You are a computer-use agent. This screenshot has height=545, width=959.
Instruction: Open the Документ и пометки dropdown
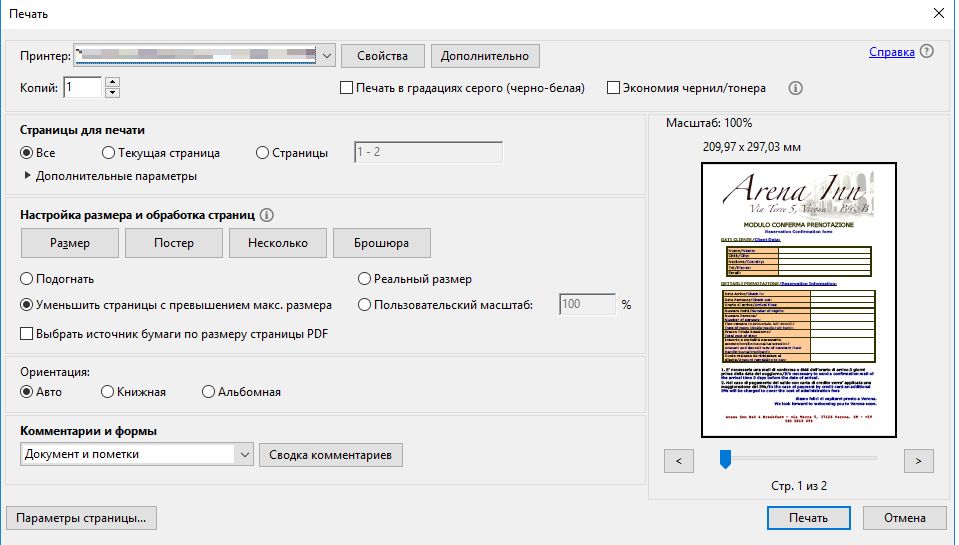(137, 454)
